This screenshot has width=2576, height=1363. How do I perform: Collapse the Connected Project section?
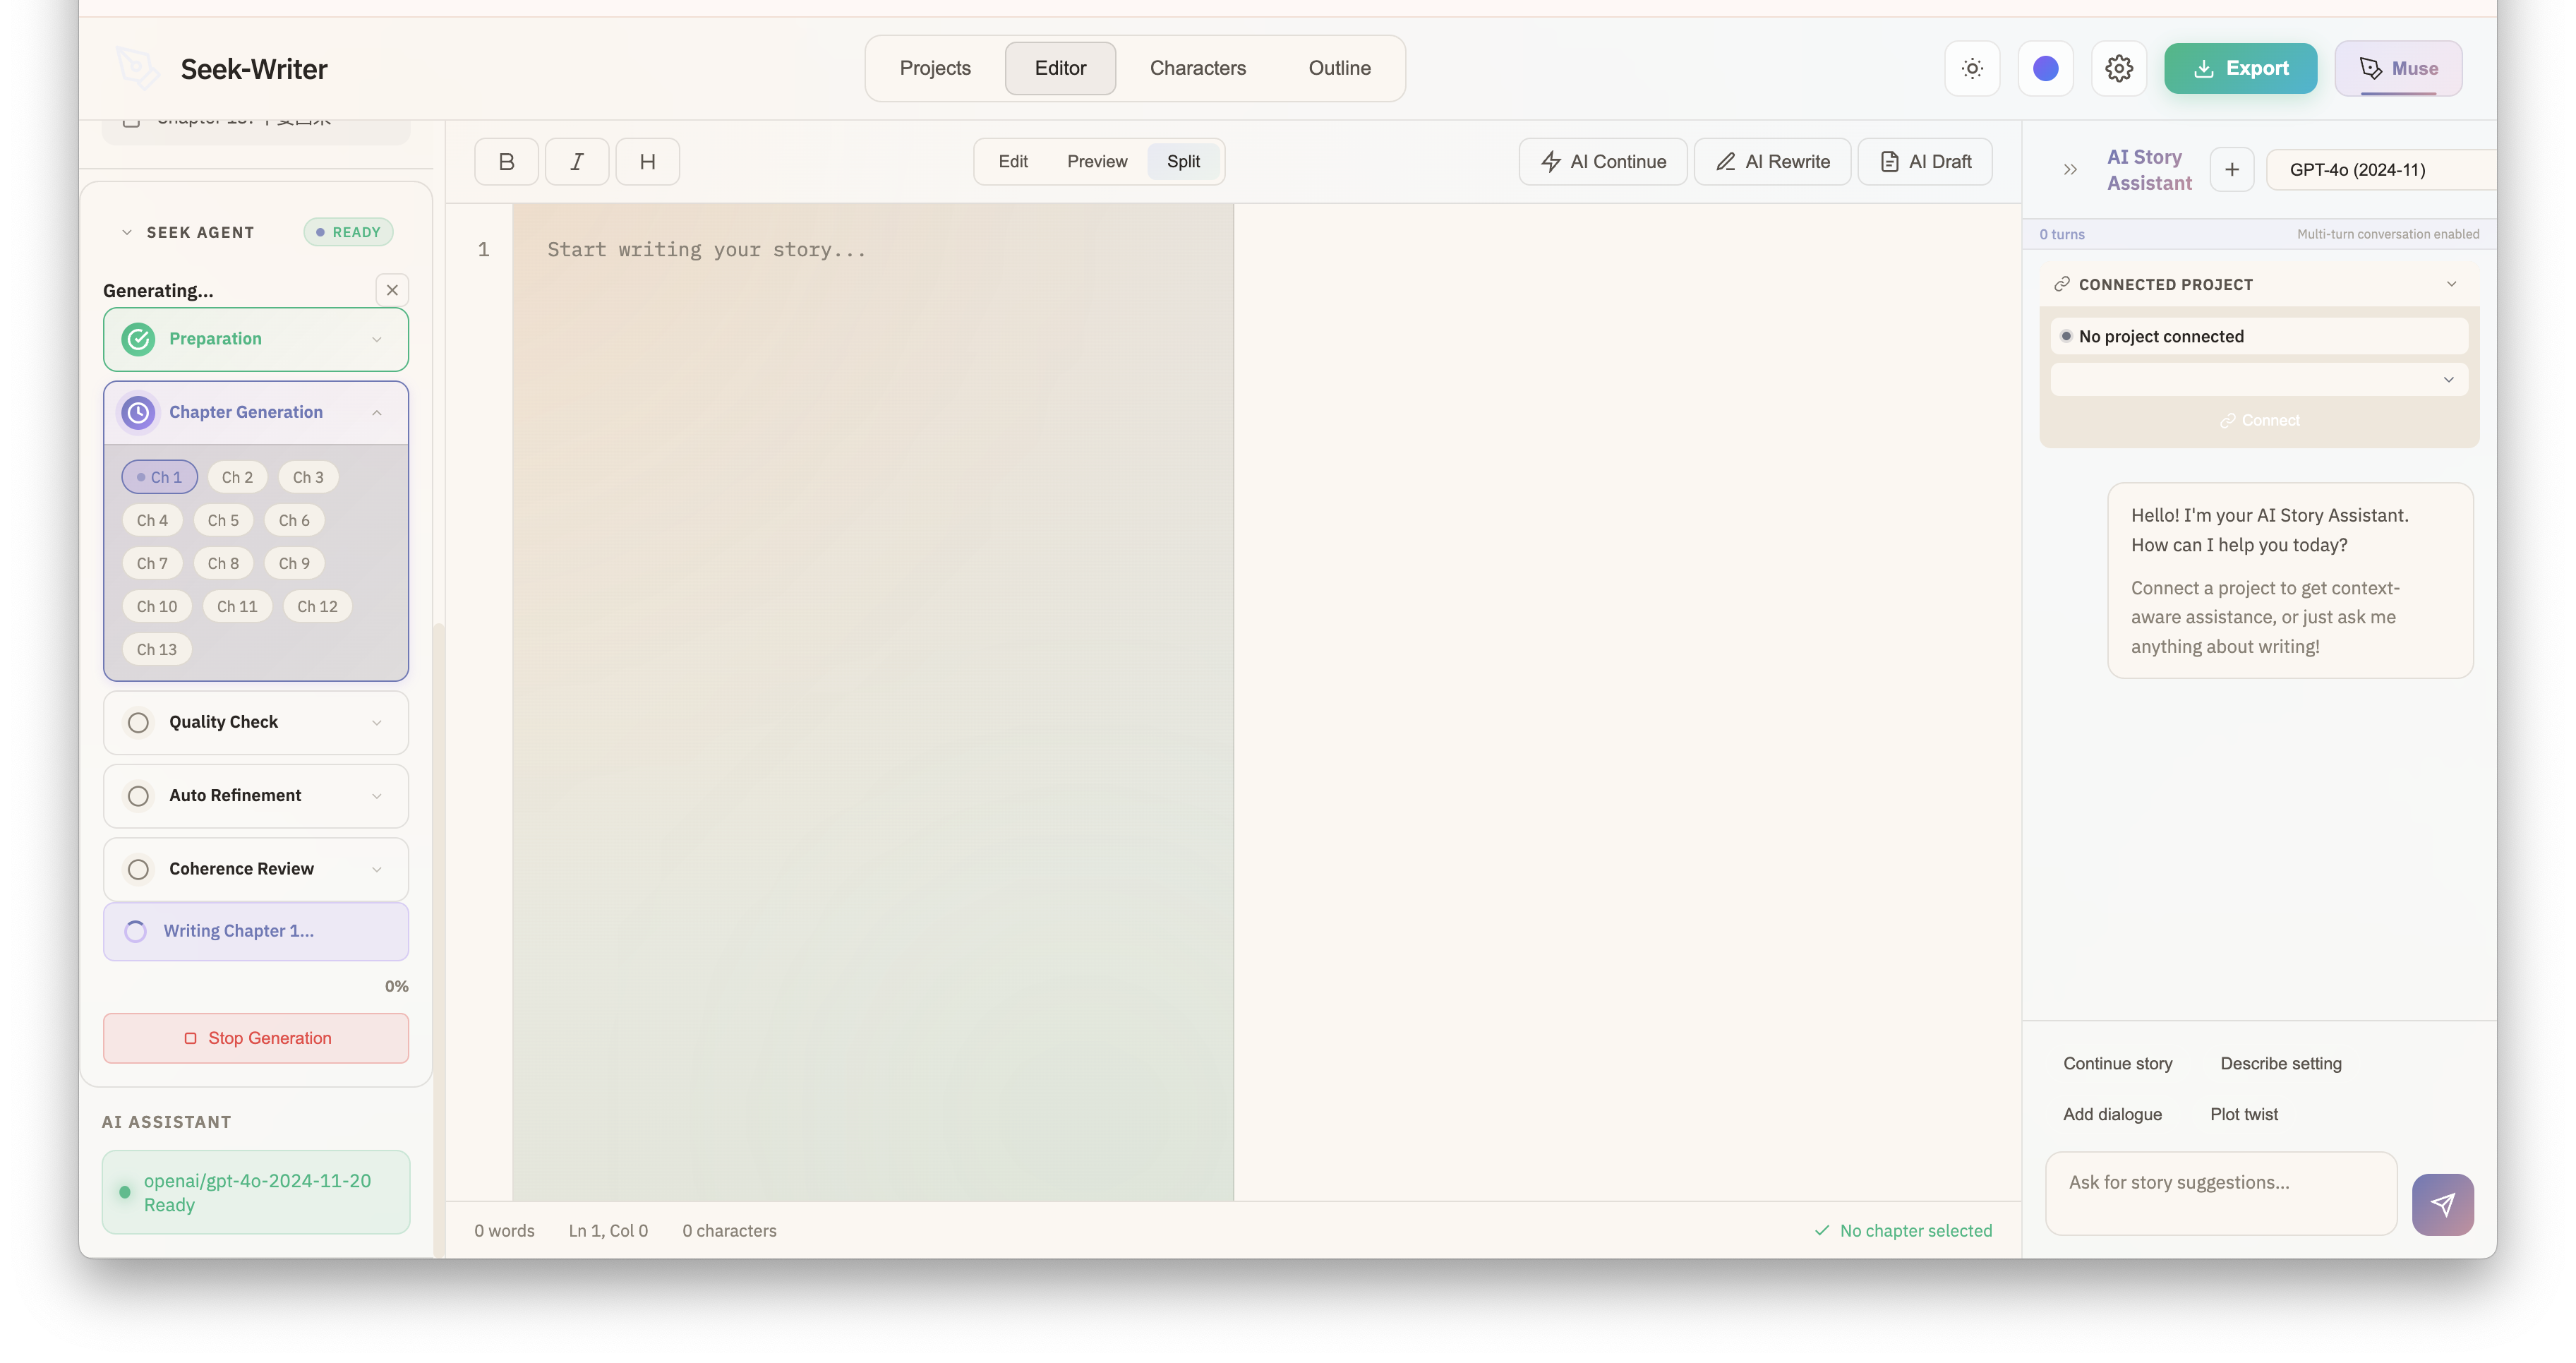(2451, 284)
